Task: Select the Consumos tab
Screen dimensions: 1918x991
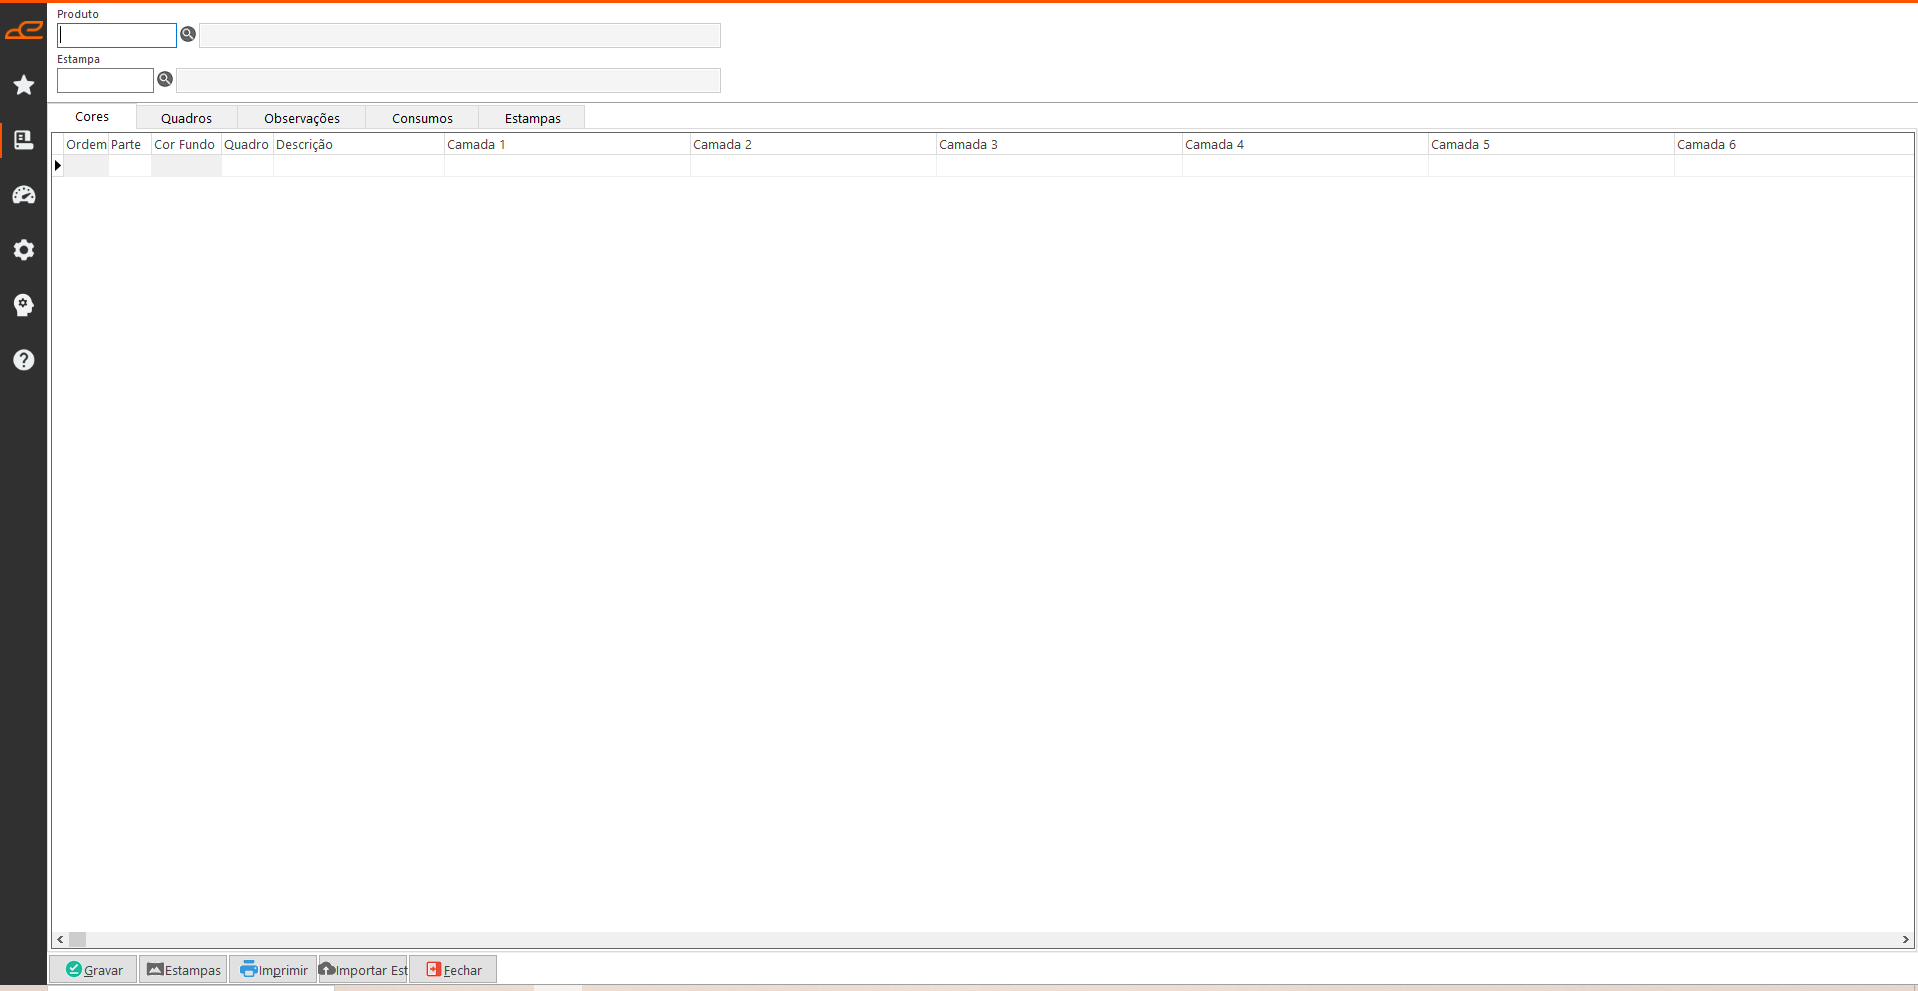Action: 422,118
